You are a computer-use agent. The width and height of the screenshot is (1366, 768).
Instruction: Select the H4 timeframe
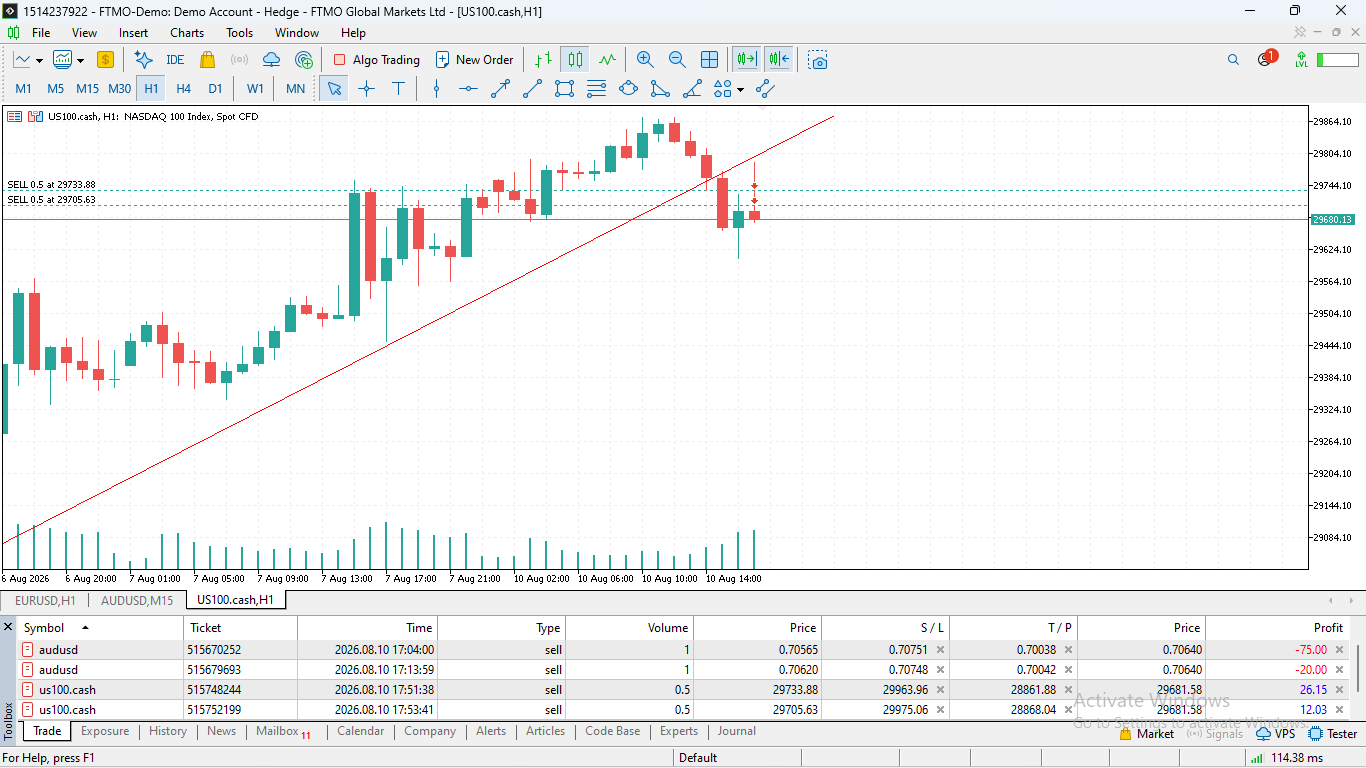(x=184, y=89)
